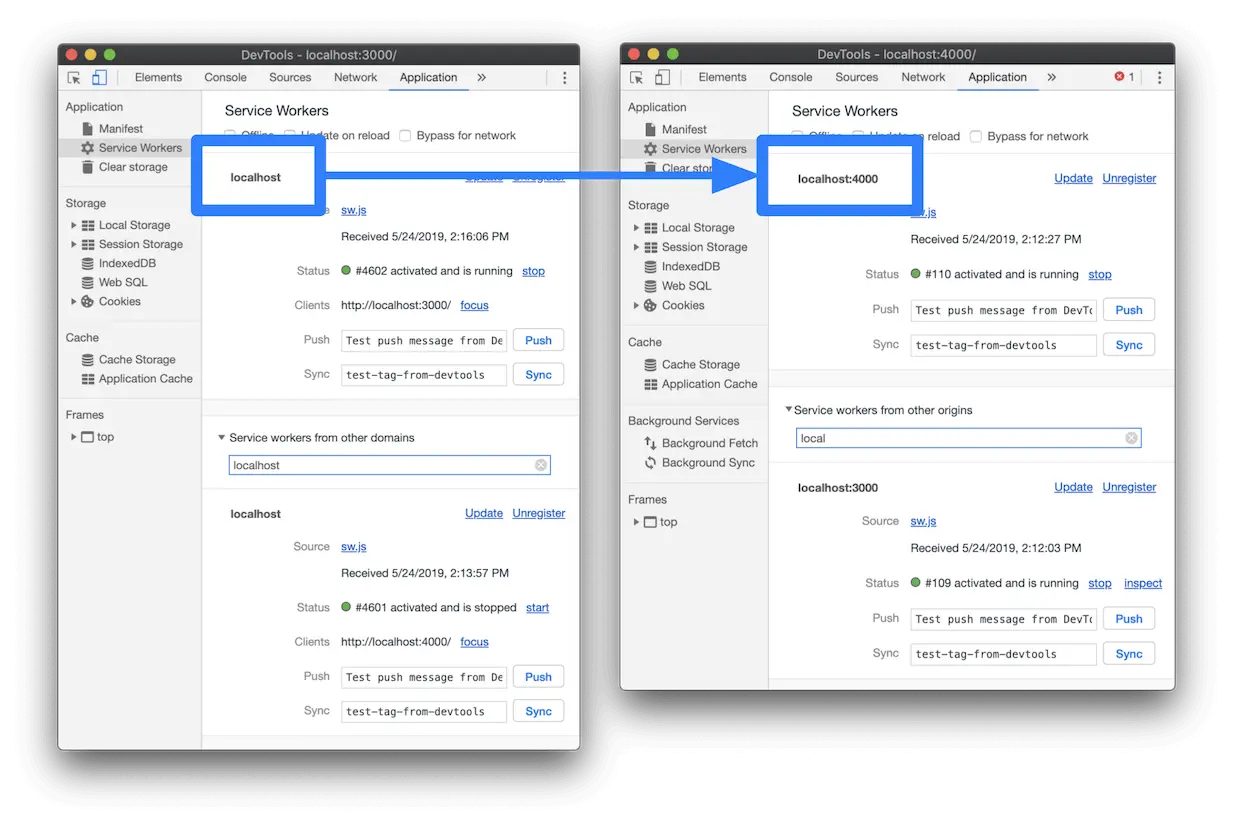Open Application tab in localhost:3000 window
1250x828 pixels.
(428, 77)
